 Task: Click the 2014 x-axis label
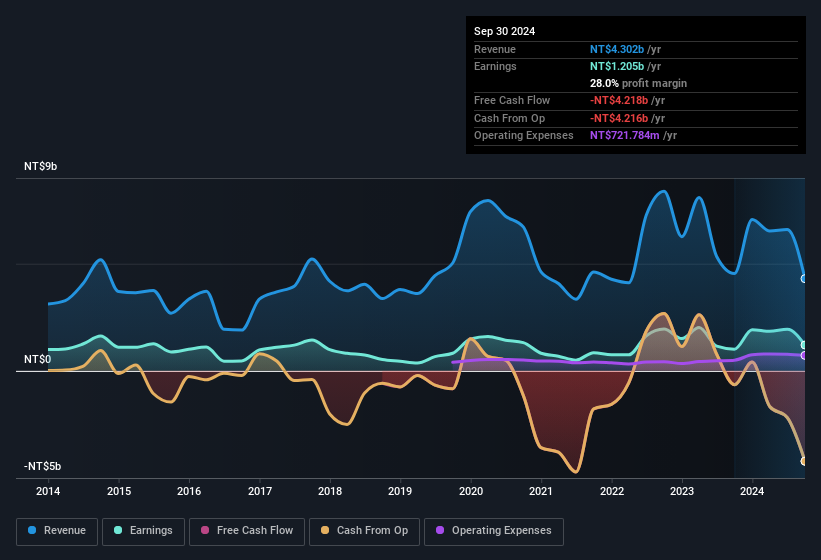point(48,491)
